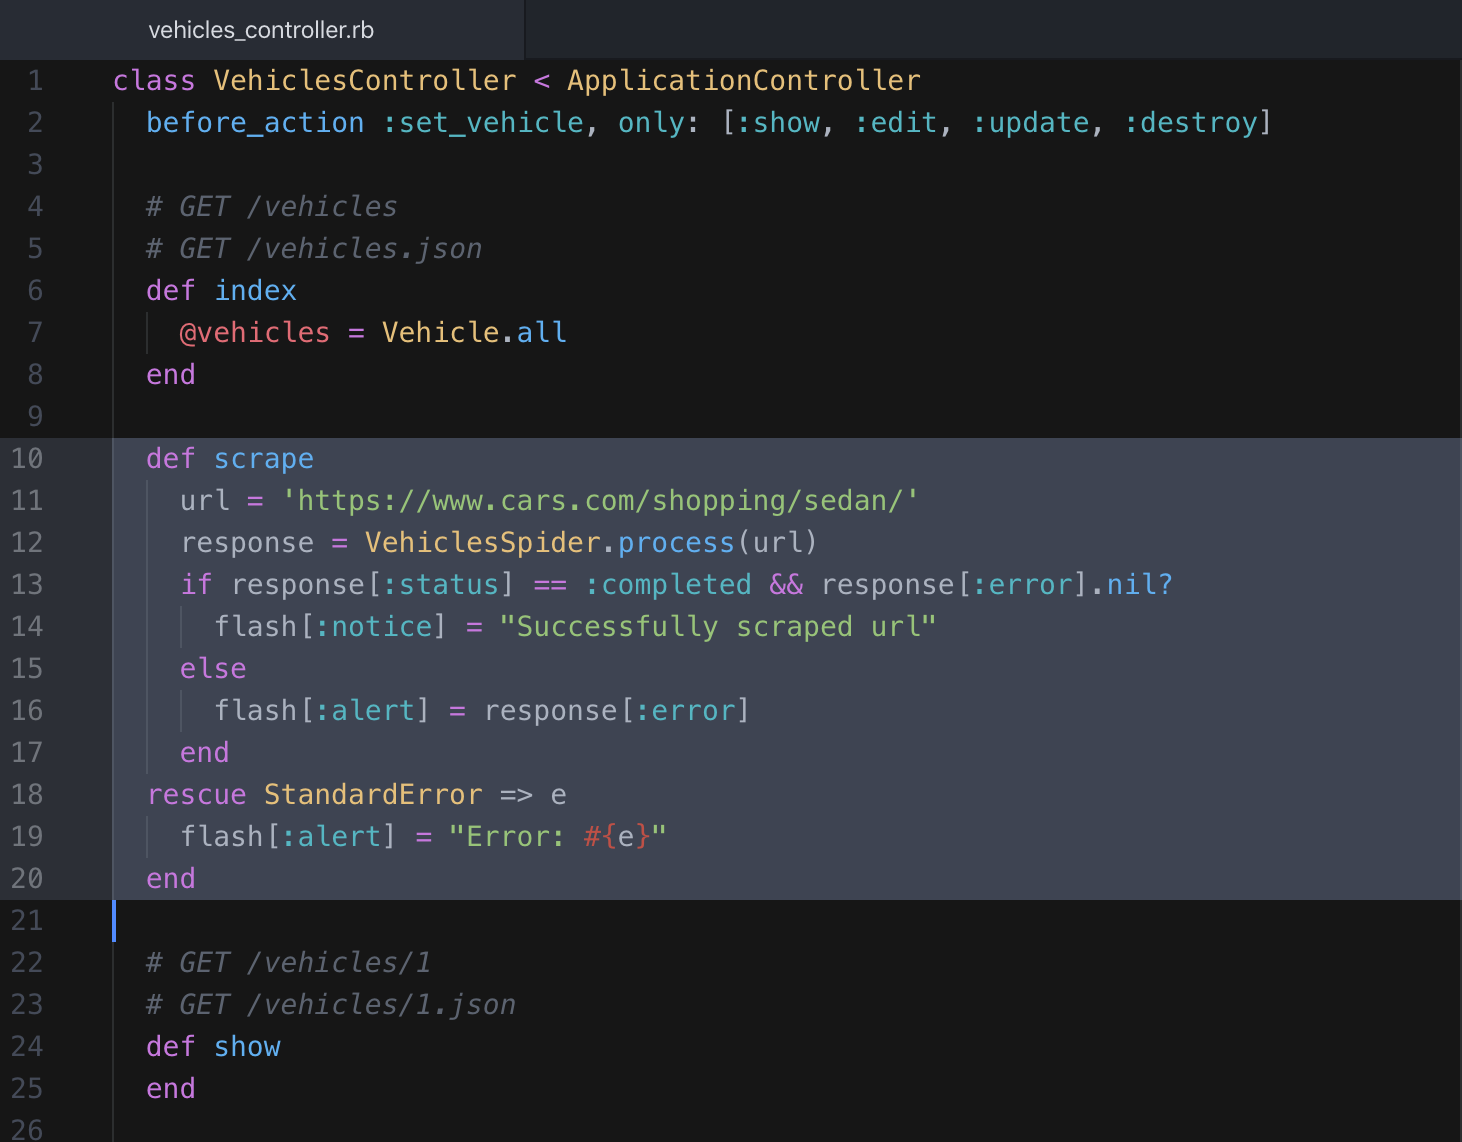Viewport: 1462px width, 1142px height.
Task: Click the :completed symbol on line 13
Action: tap(672, 584)
